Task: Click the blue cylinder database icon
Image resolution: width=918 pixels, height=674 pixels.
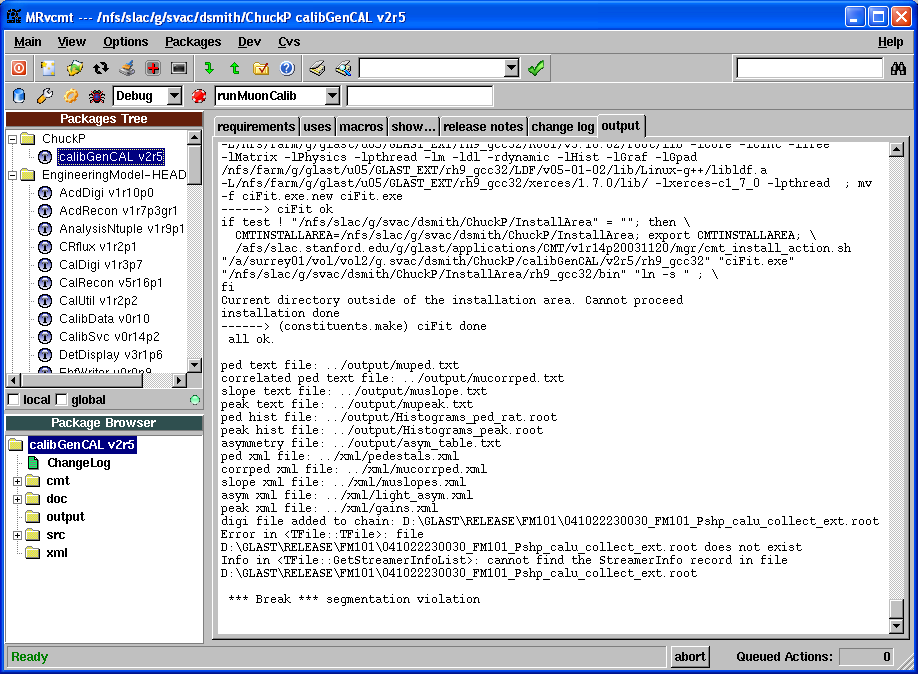Action: pos(19,95)
